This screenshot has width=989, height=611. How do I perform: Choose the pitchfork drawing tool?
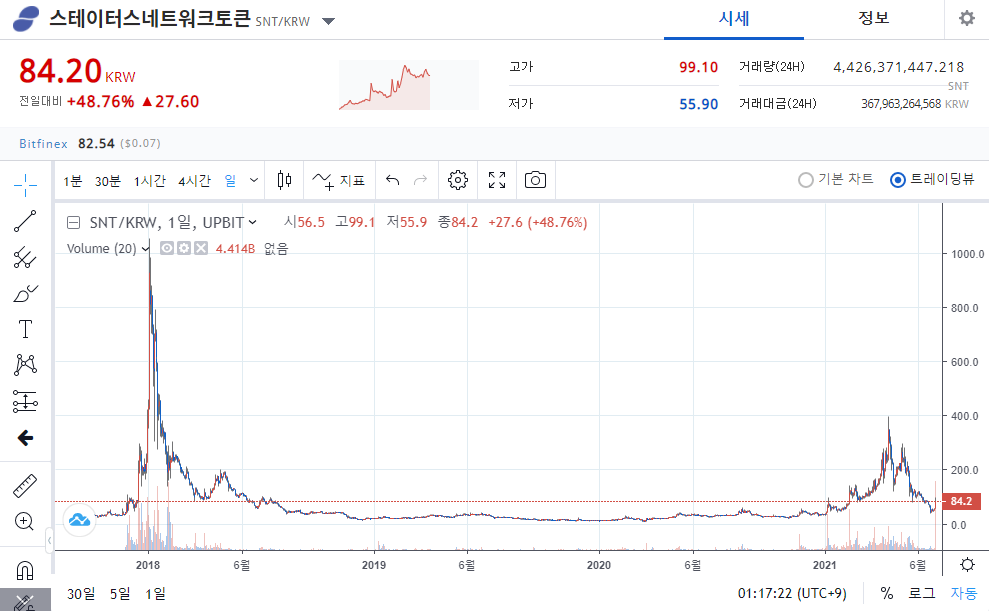25,257
